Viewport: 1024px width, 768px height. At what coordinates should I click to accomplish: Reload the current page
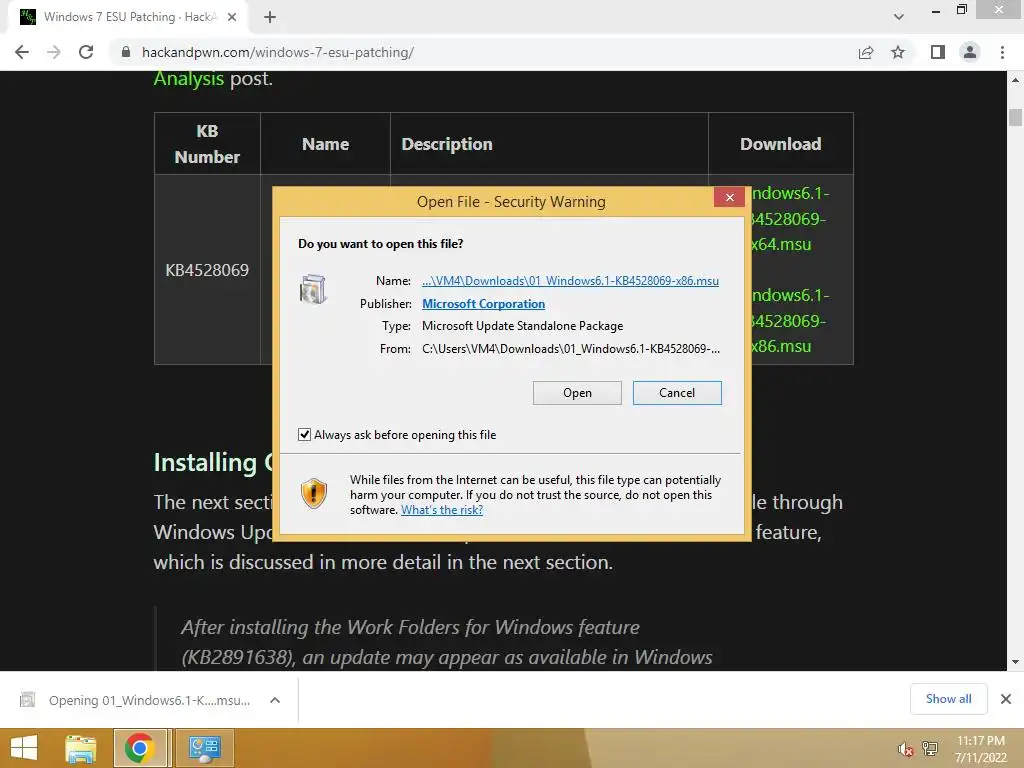point(86,52)
